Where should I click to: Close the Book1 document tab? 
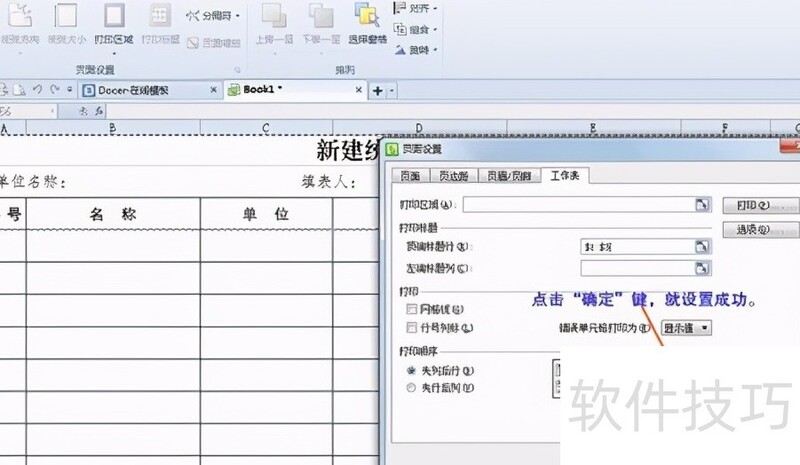click(359, 90)
